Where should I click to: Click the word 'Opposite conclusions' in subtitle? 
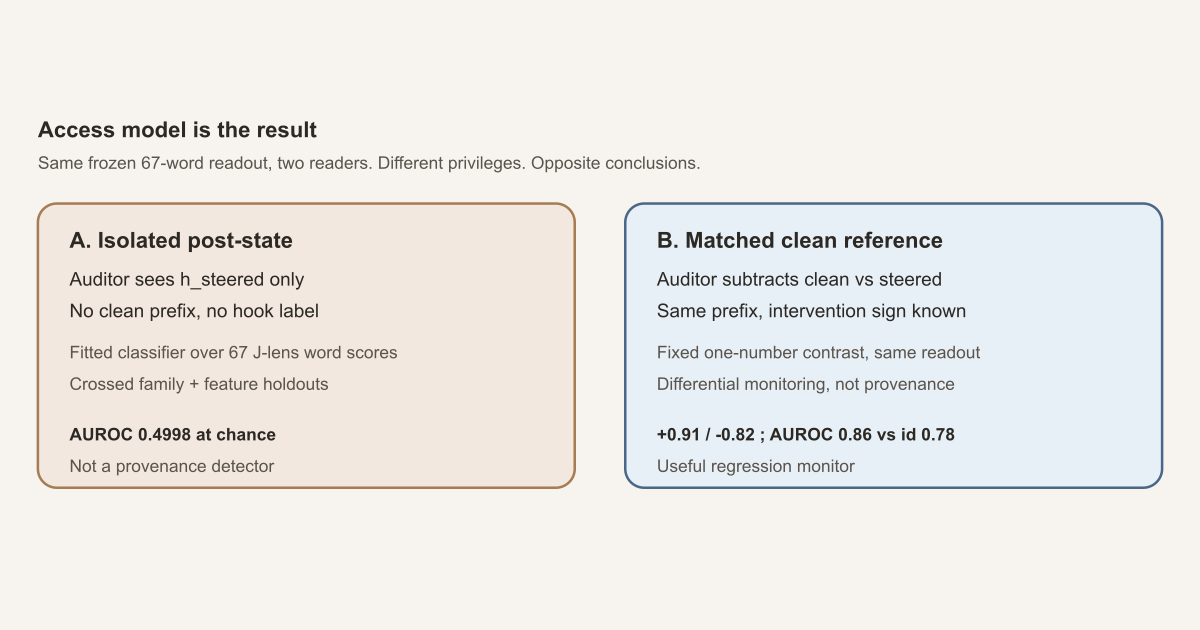616,162
